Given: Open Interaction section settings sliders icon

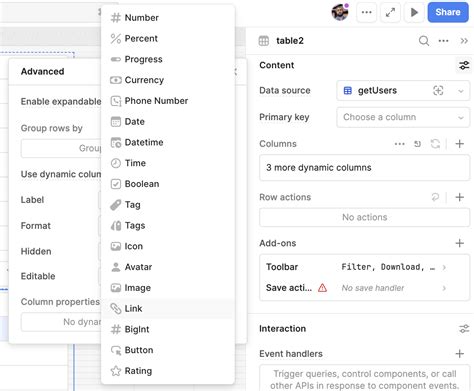Looking at the screenshot, I should click(464, 329).
